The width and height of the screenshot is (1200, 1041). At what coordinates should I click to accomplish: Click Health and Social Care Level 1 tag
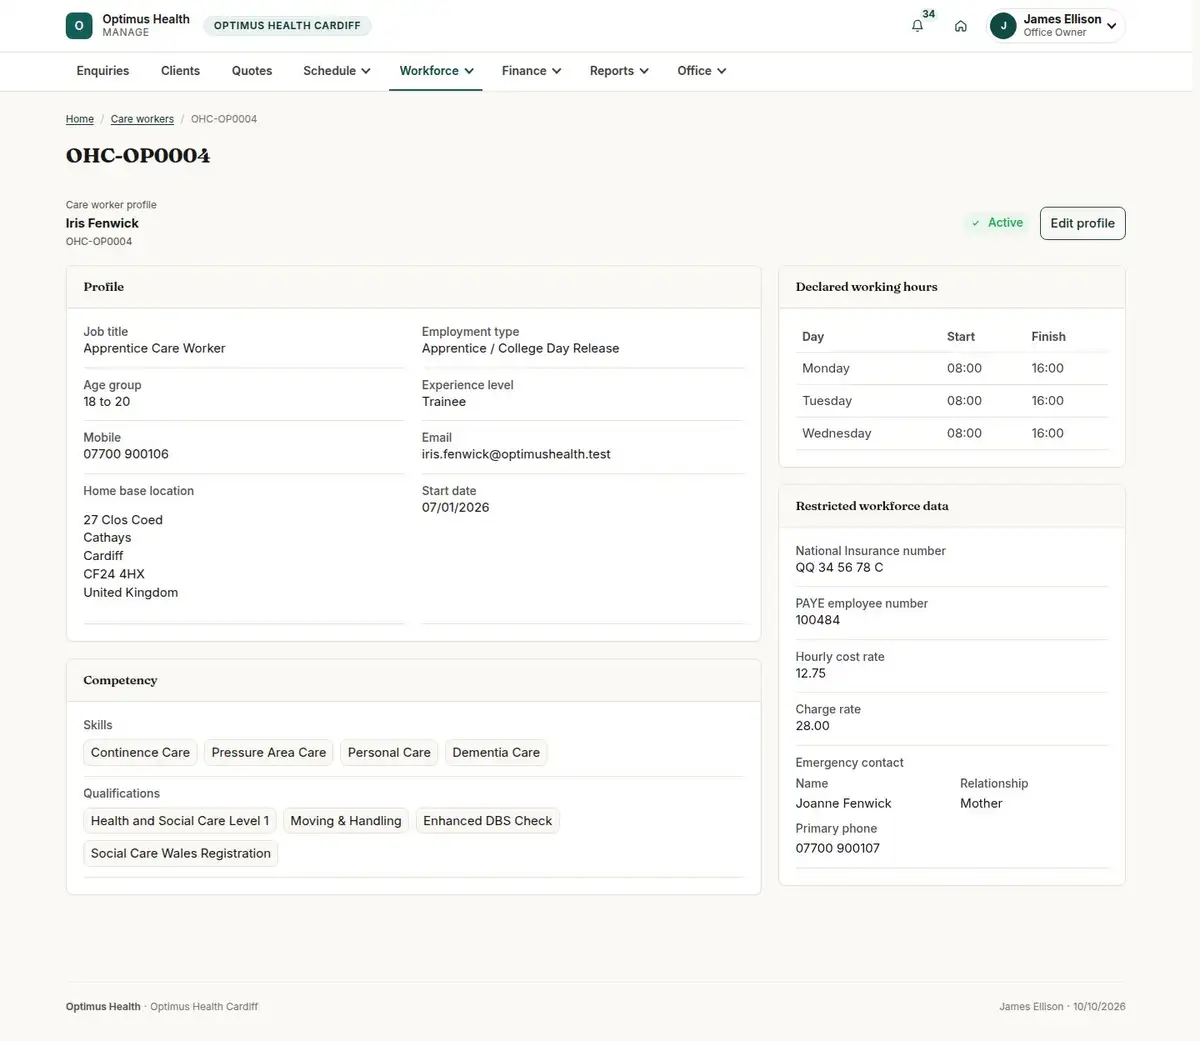click(180, 821)
